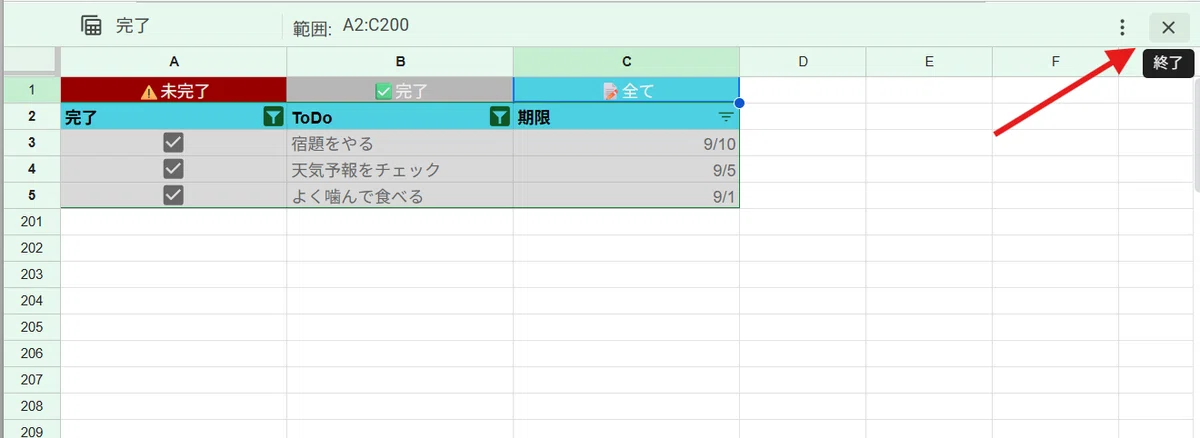Select the 9/10 deadline cell
The width and height of the screenshot is (1200, 438).
coord(627,143)
